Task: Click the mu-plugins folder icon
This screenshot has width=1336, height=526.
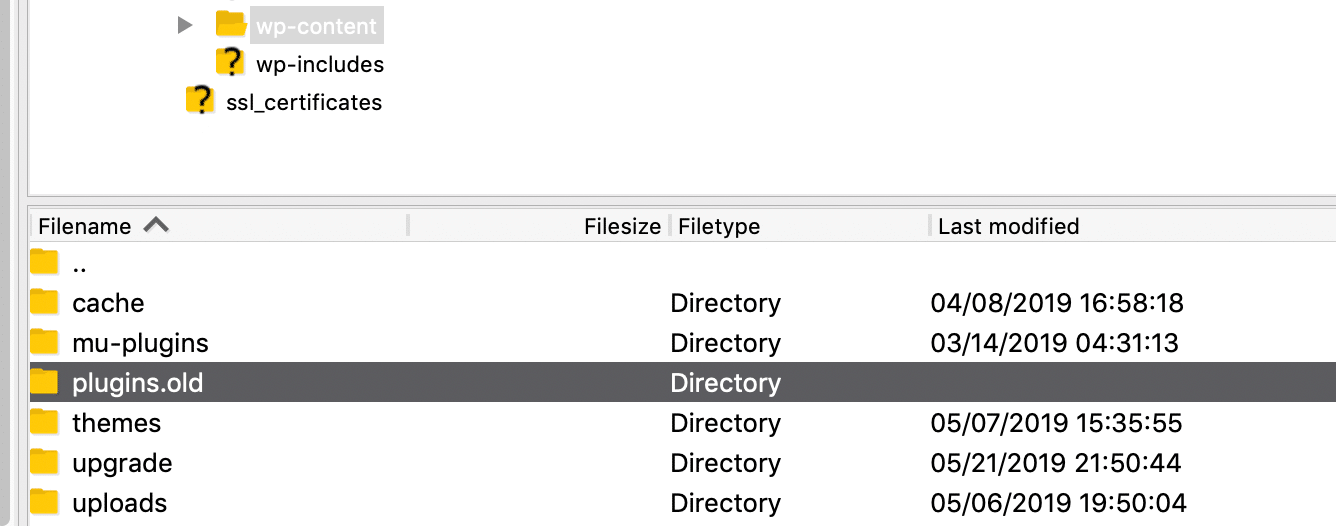Action: tap(44, 342)
